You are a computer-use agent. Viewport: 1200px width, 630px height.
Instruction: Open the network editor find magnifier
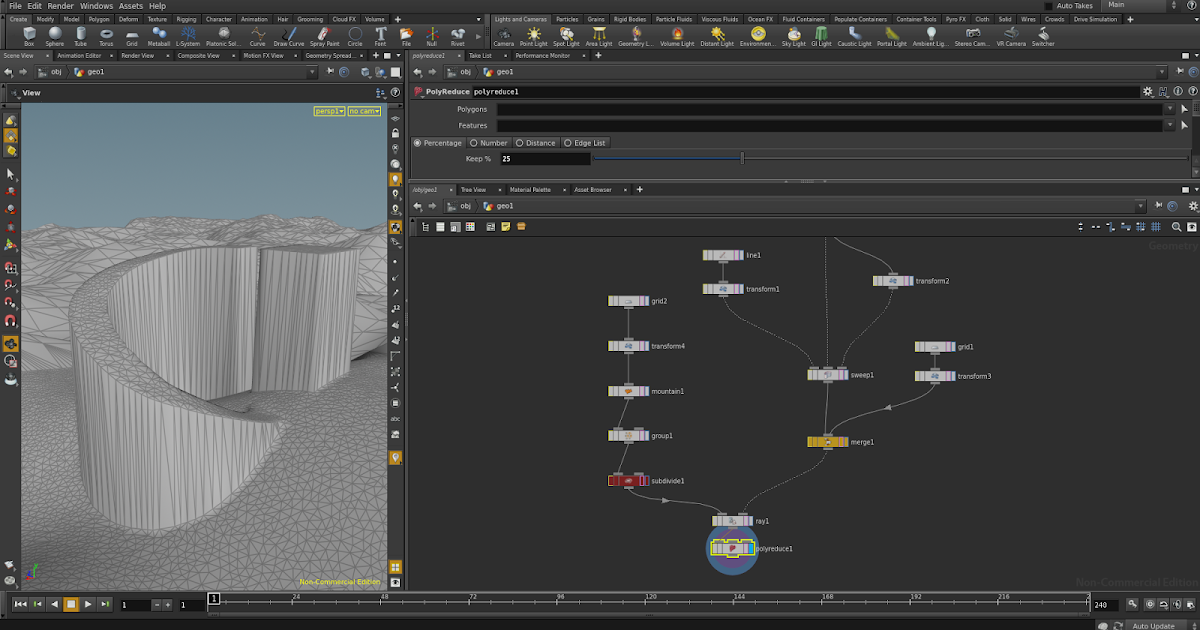1177,227
